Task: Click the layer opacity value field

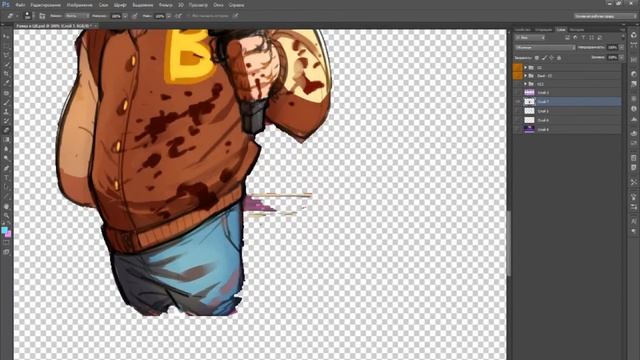Action: (x=612, y=48)
